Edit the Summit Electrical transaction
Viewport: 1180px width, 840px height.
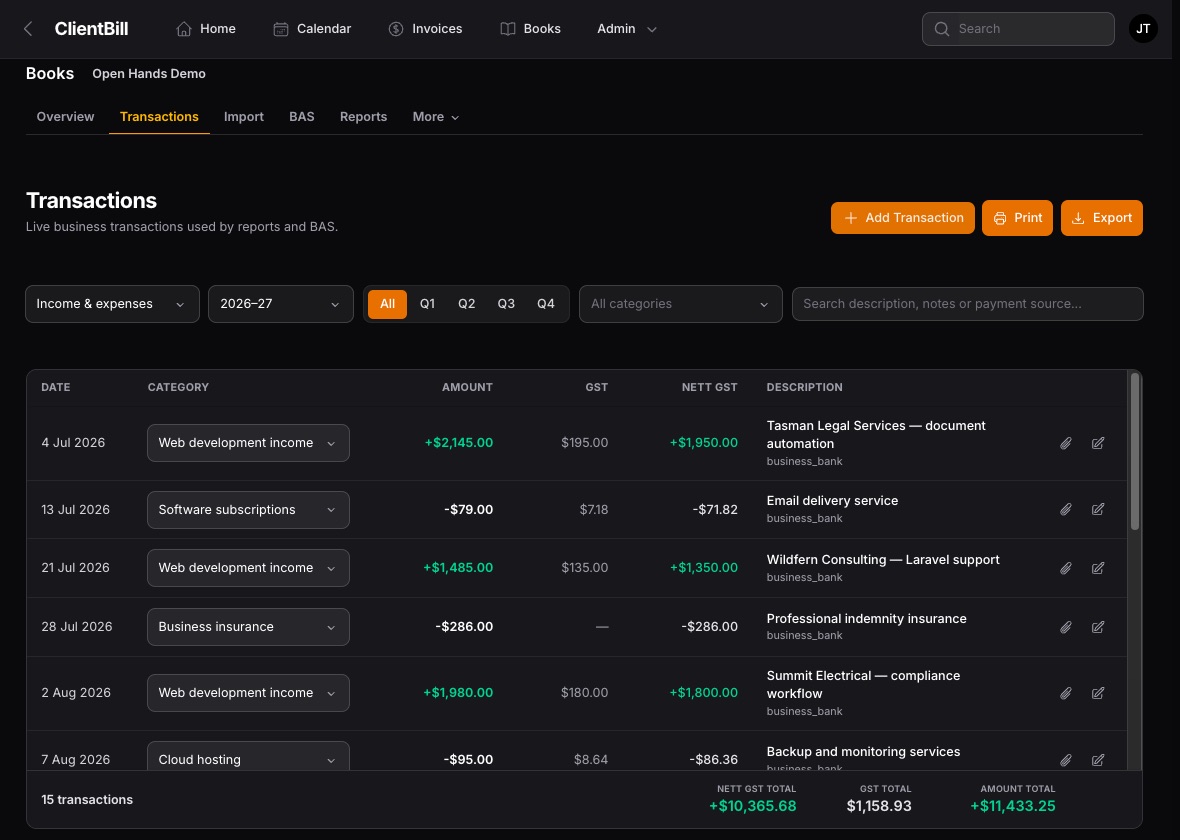point(1098,693)
